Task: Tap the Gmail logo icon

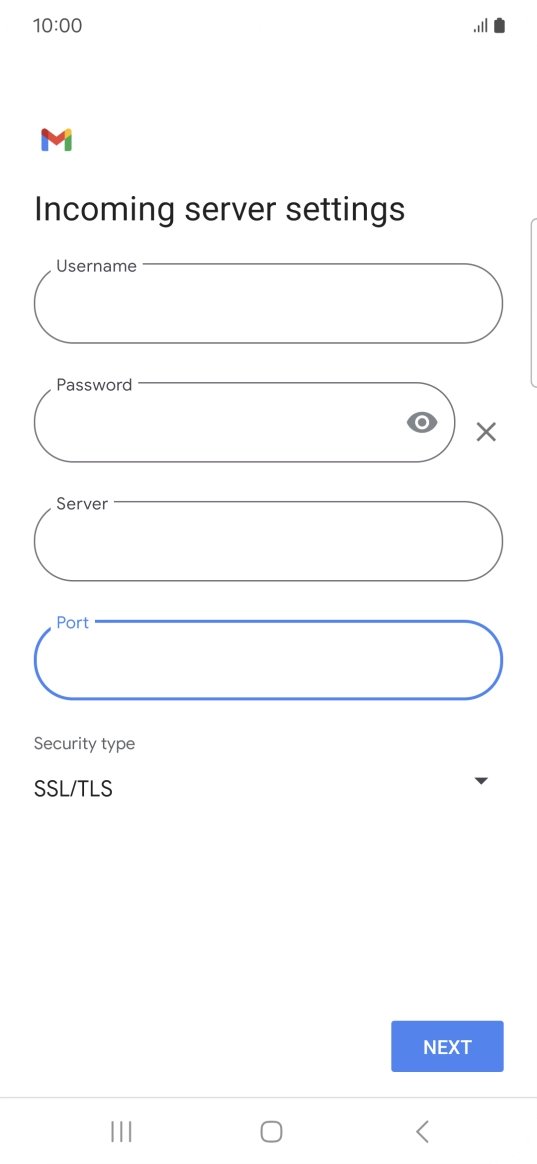Action: point(56,140)
